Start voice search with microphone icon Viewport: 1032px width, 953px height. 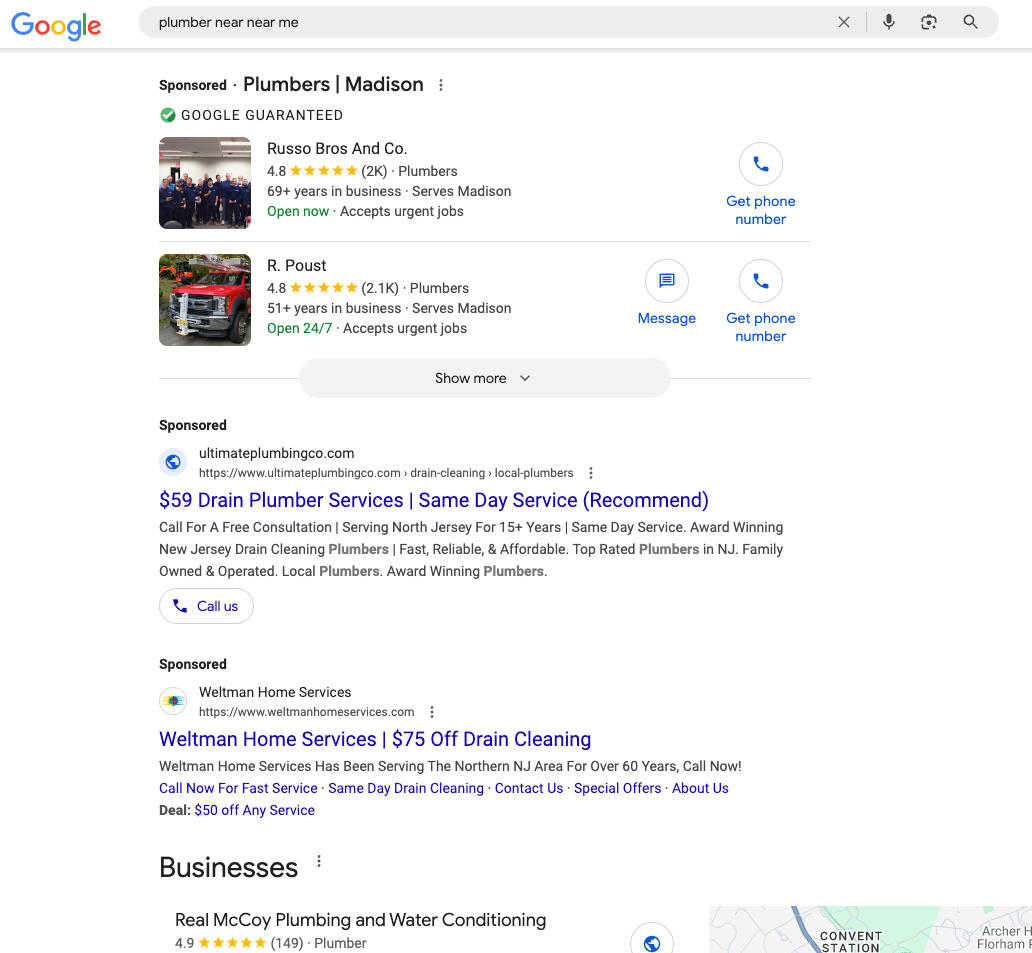pyautogui.click(x=889, y=22)
